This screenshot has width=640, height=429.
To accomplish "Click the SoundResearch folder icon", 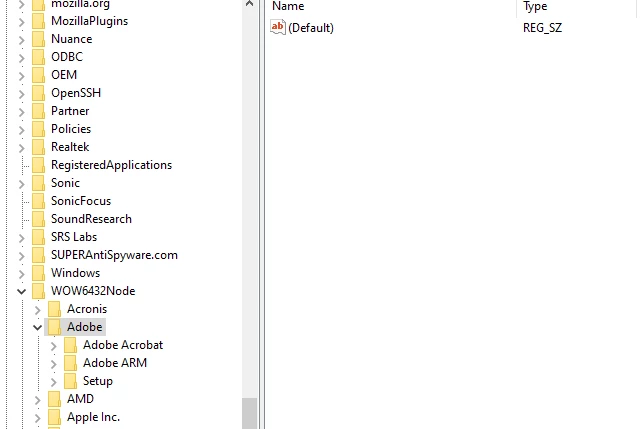I will point(38,219).
